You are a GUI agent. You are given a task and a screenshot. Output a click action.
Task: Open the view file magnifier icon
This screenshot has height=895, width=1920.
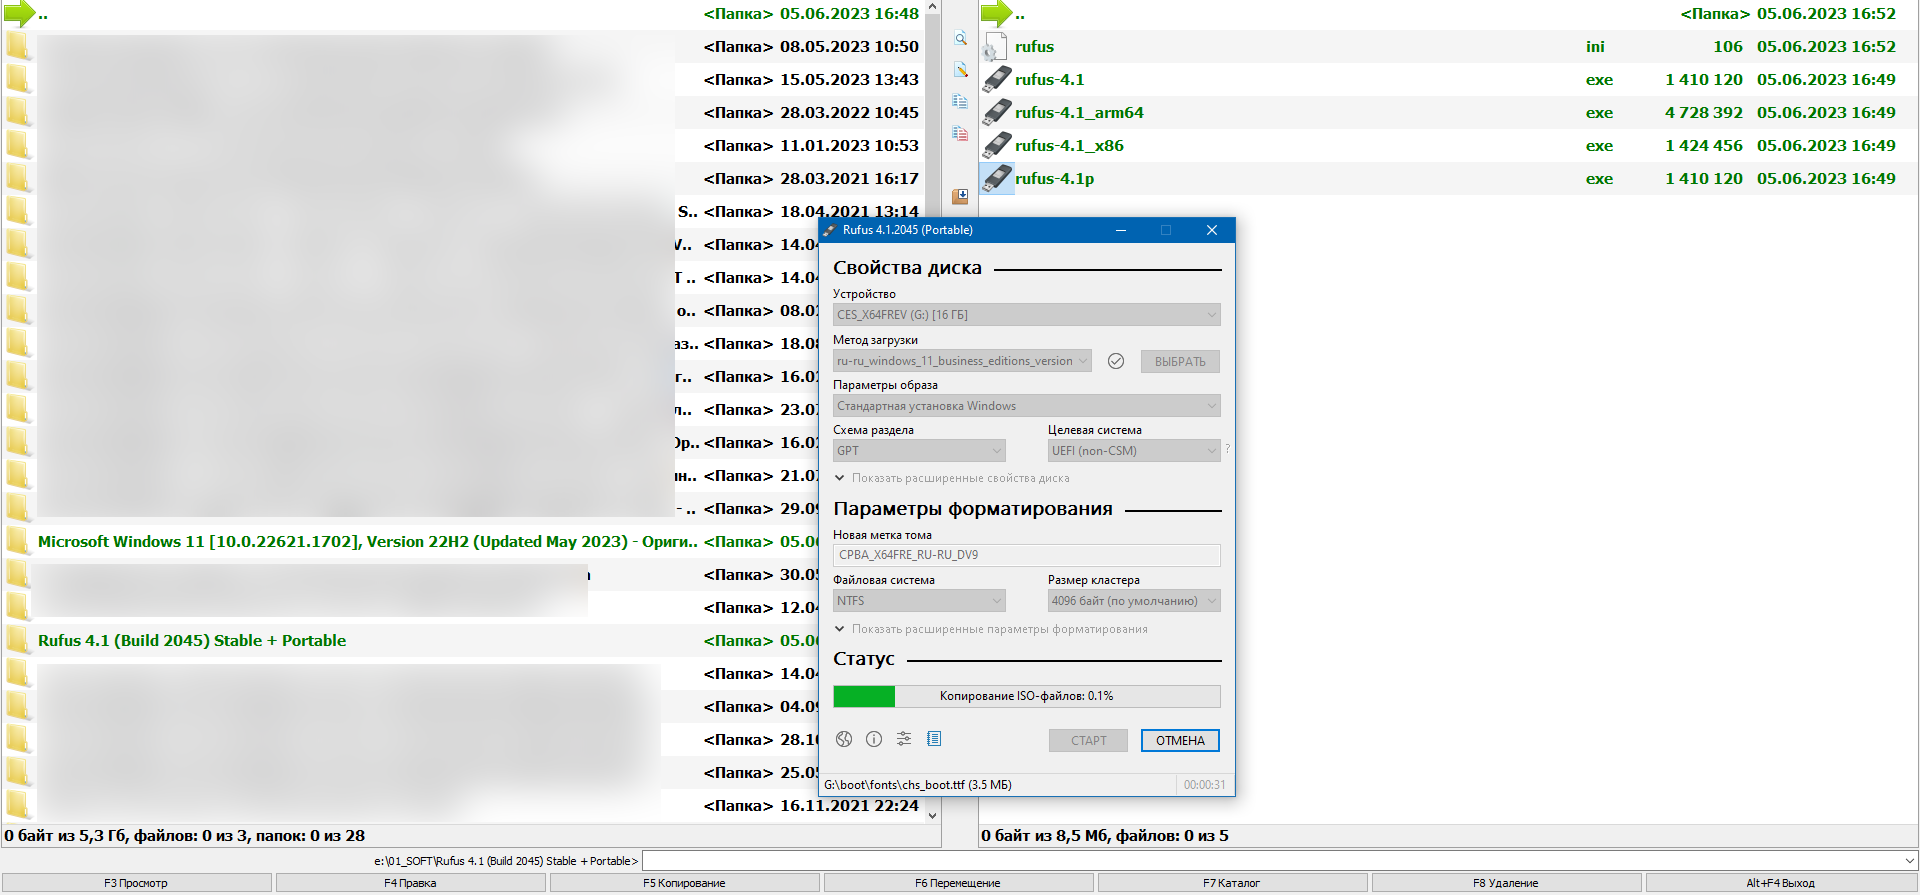coord(960,39)
